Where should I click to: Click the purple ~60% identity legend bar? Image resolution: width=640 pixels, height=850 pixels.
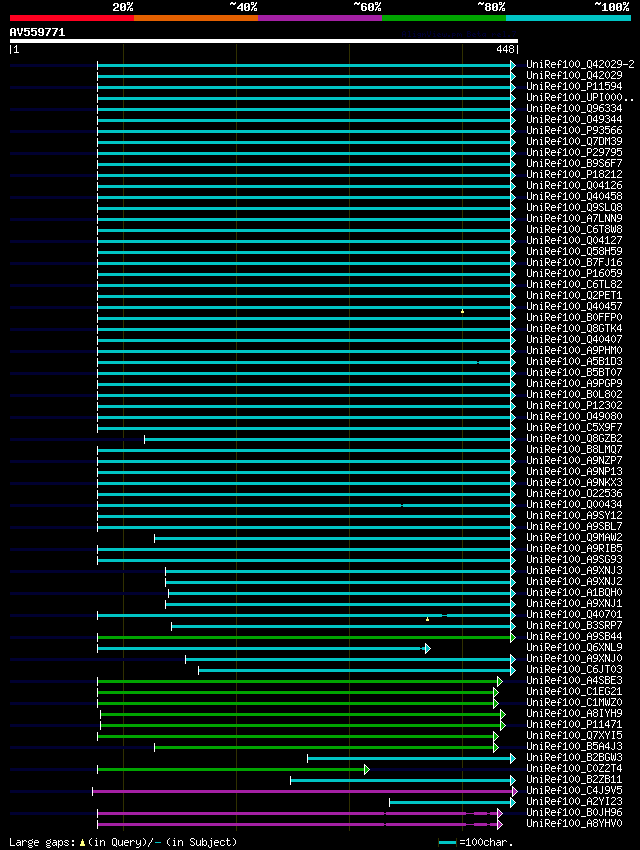320,18
